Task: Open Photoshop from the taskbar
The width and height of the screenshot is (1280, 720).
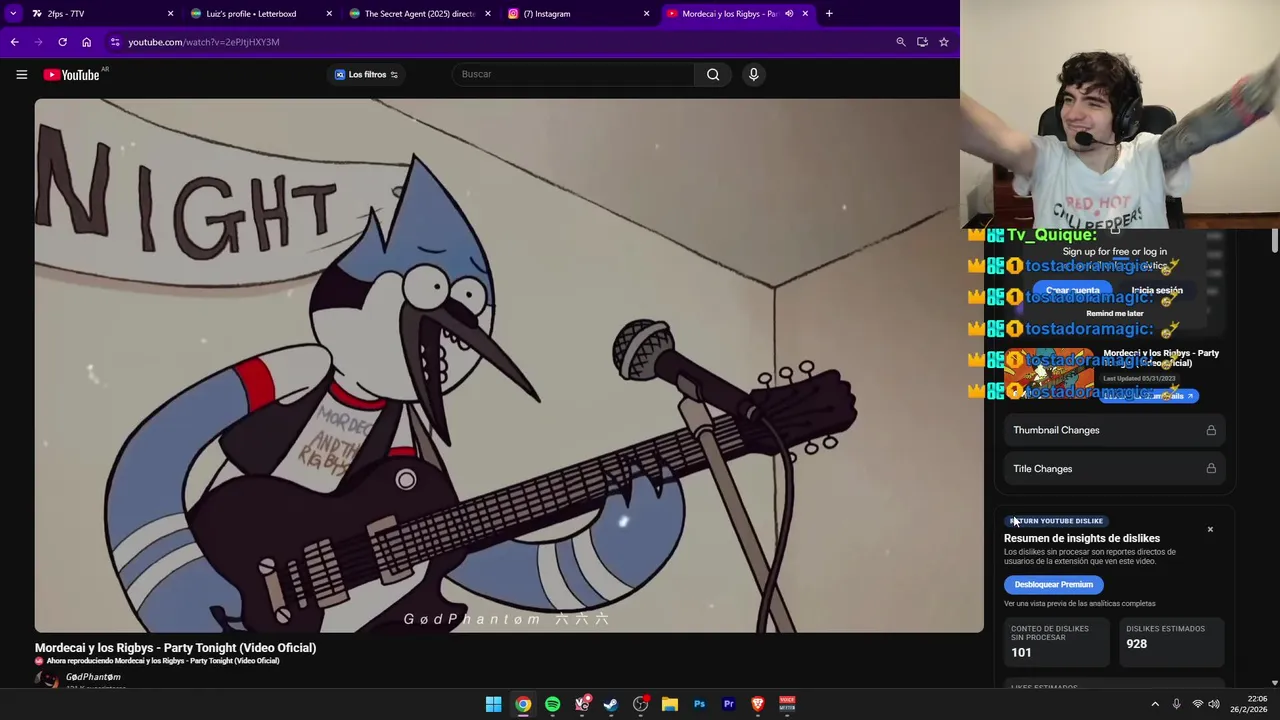Action: 699,704
